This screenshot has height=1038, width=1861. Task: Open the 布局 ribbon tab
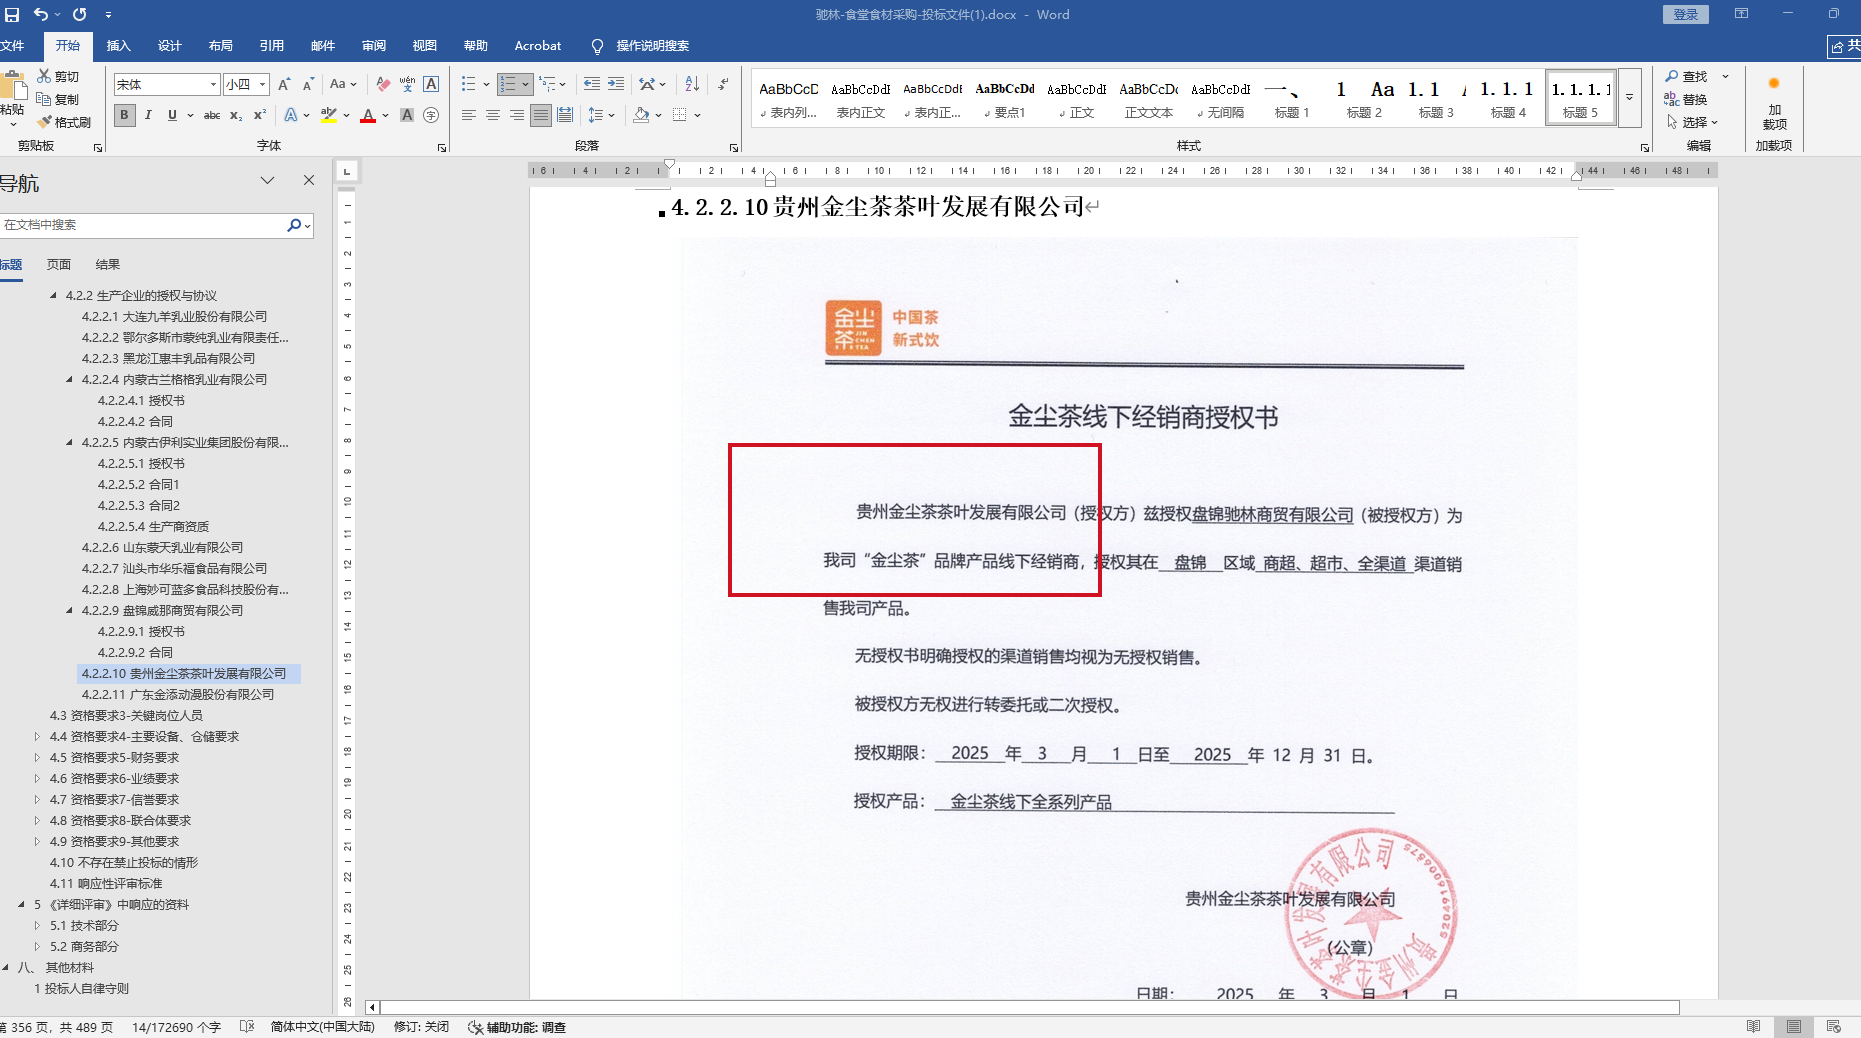(x=221, y=46)
